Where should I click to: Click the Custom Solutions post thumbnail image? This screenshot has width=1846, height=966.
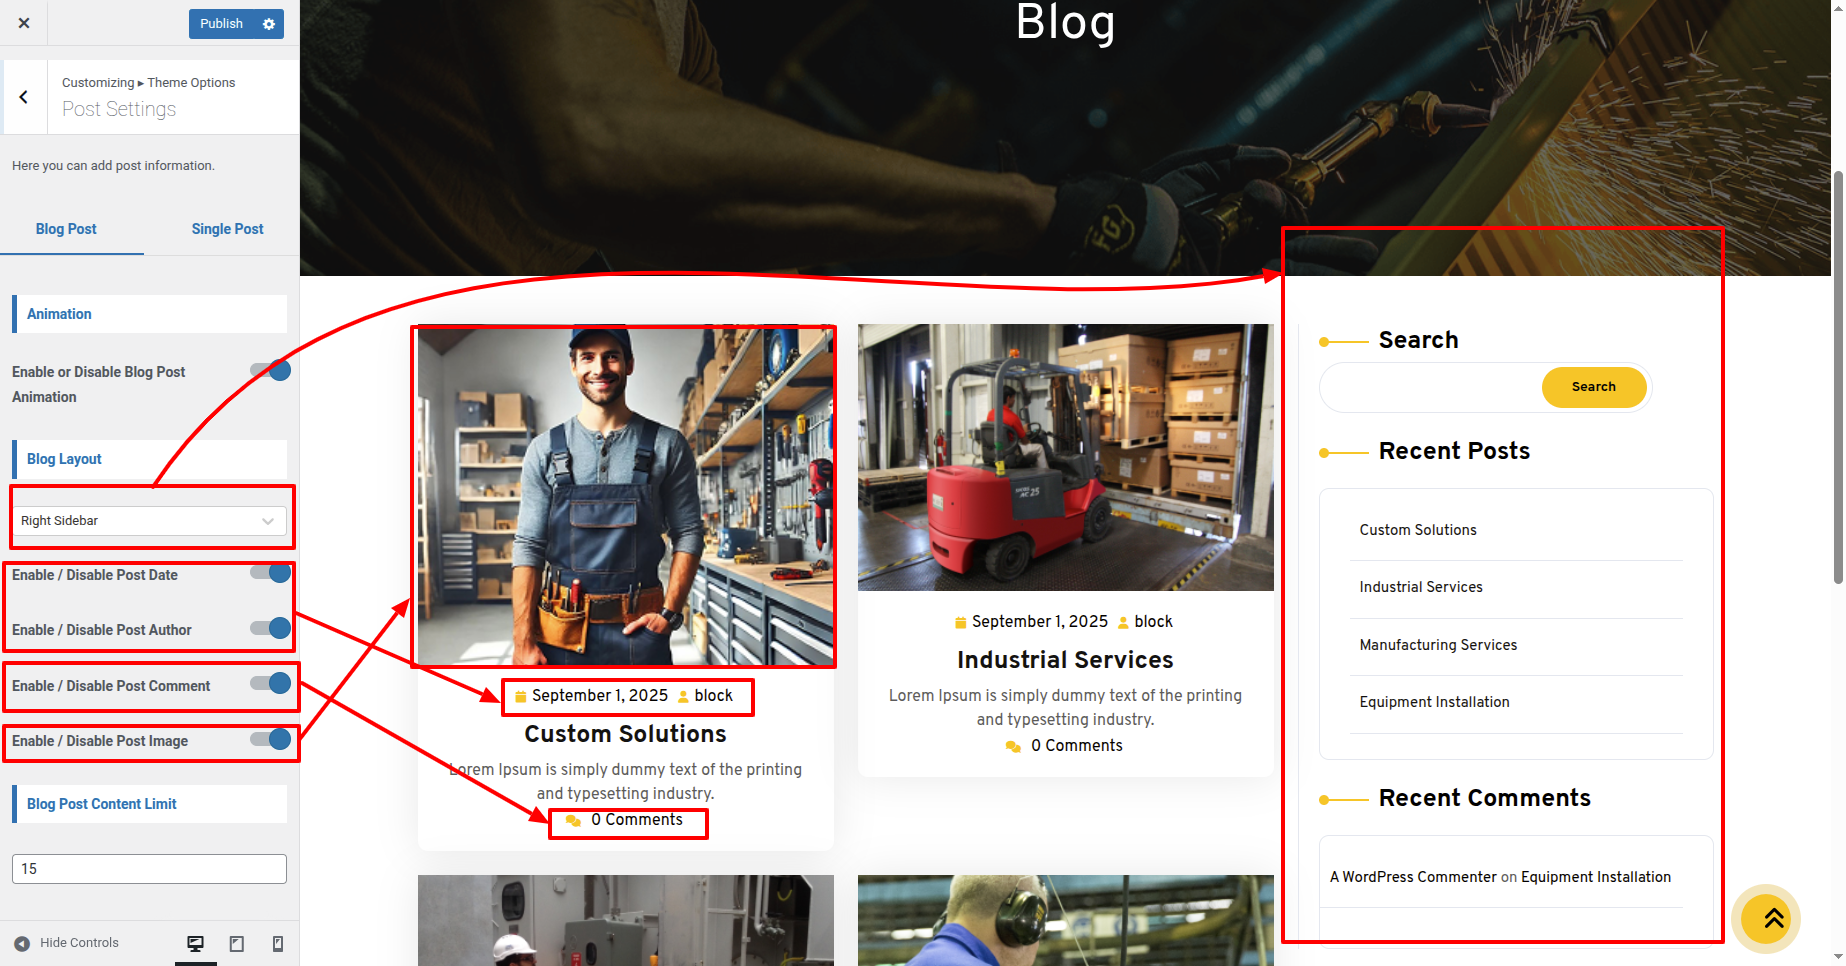click(625, 496)
